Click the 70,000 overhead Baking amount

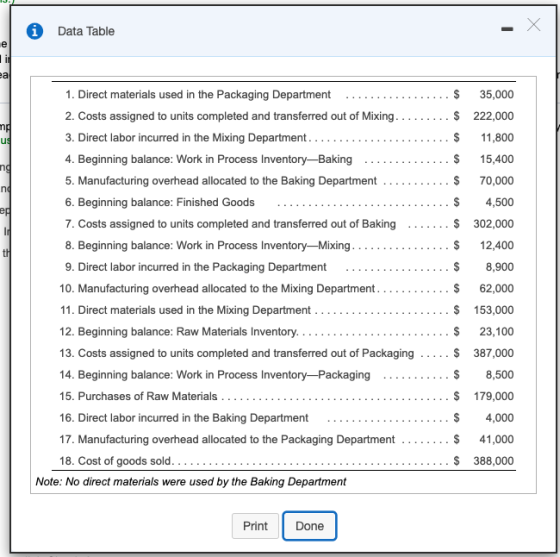(x=496, y=181)
